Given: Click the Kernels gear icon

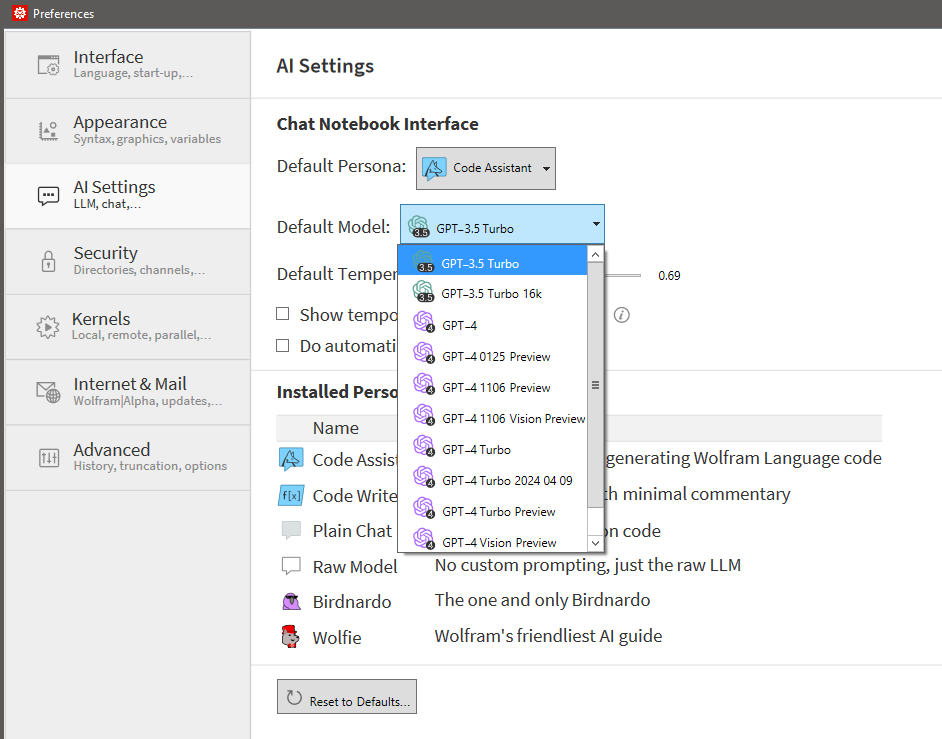Looking at the screenshot, I should click(x=48, y=327).
